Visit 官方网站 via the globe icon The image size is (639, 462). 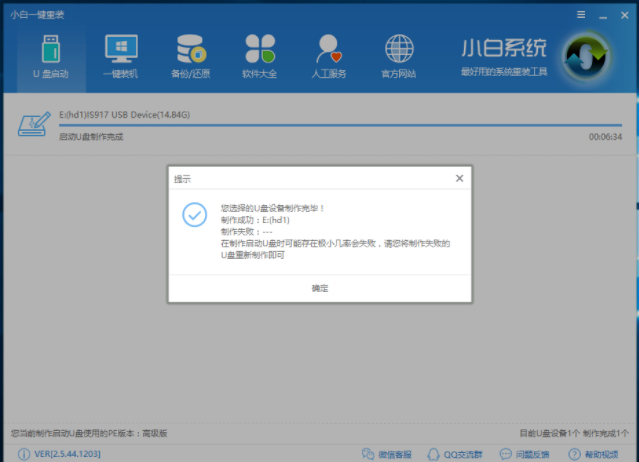(x=399, y=56)
